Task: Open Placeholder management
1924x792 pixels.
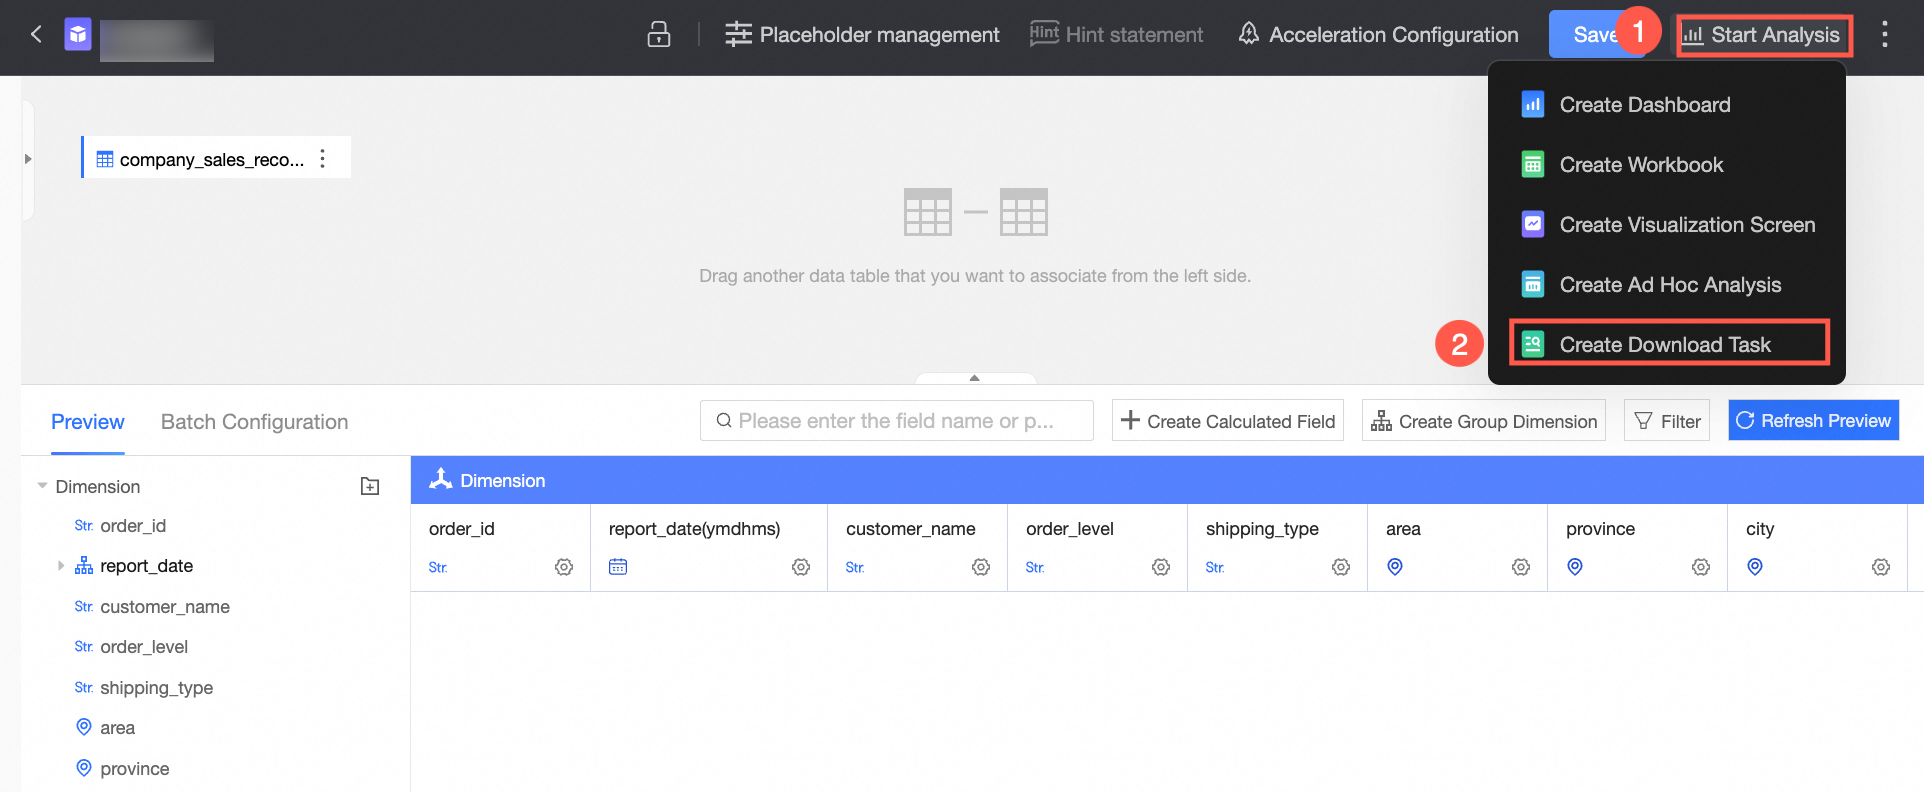Action: [862, 34]
